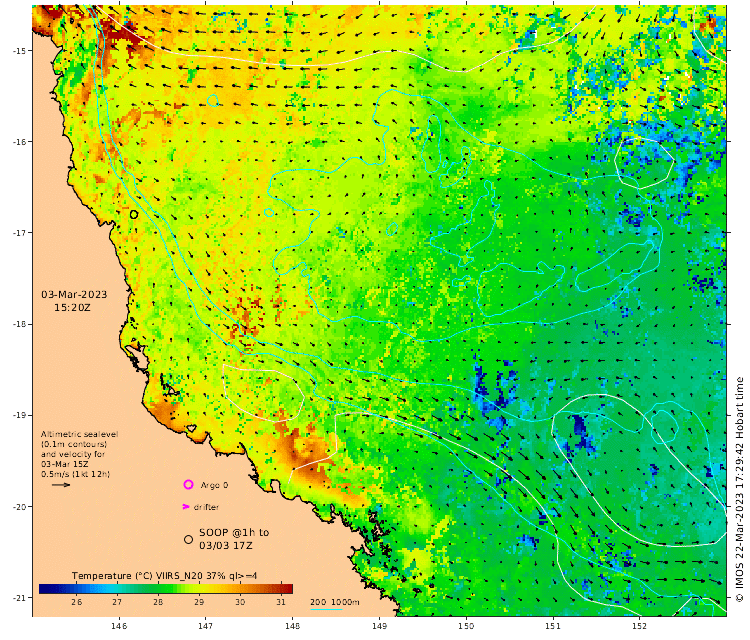
Task: Click the magenta Argo circle legend symbol
Action: click(x=188, y=485)
